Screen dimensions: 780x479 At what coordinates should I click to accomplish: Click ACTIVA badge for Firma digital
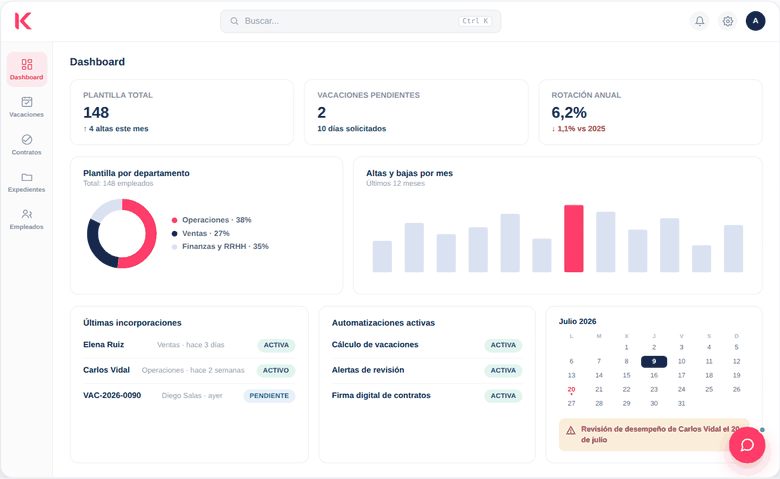pyautogui.click(x=503, y=396)
